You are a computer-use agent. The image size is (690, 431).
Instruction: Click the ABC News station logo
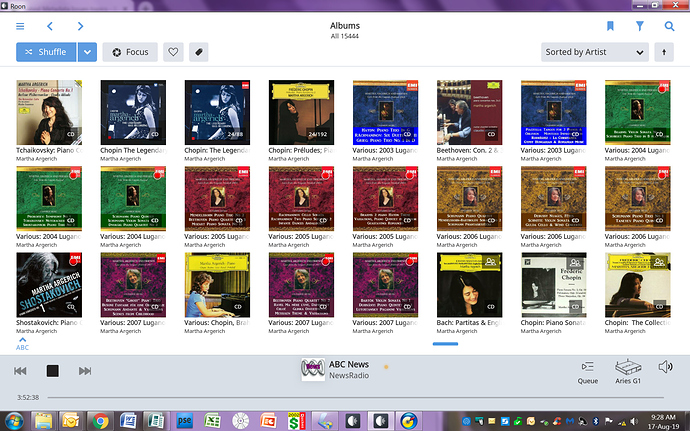point(313,369)
